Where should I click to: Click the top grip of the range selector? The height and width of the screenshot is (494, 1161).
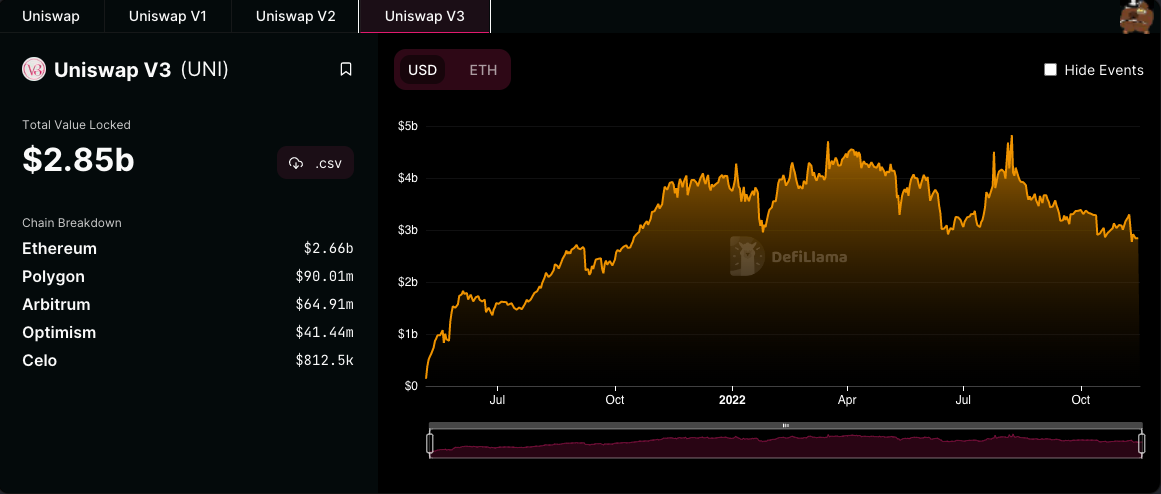(x=785, y=425)
